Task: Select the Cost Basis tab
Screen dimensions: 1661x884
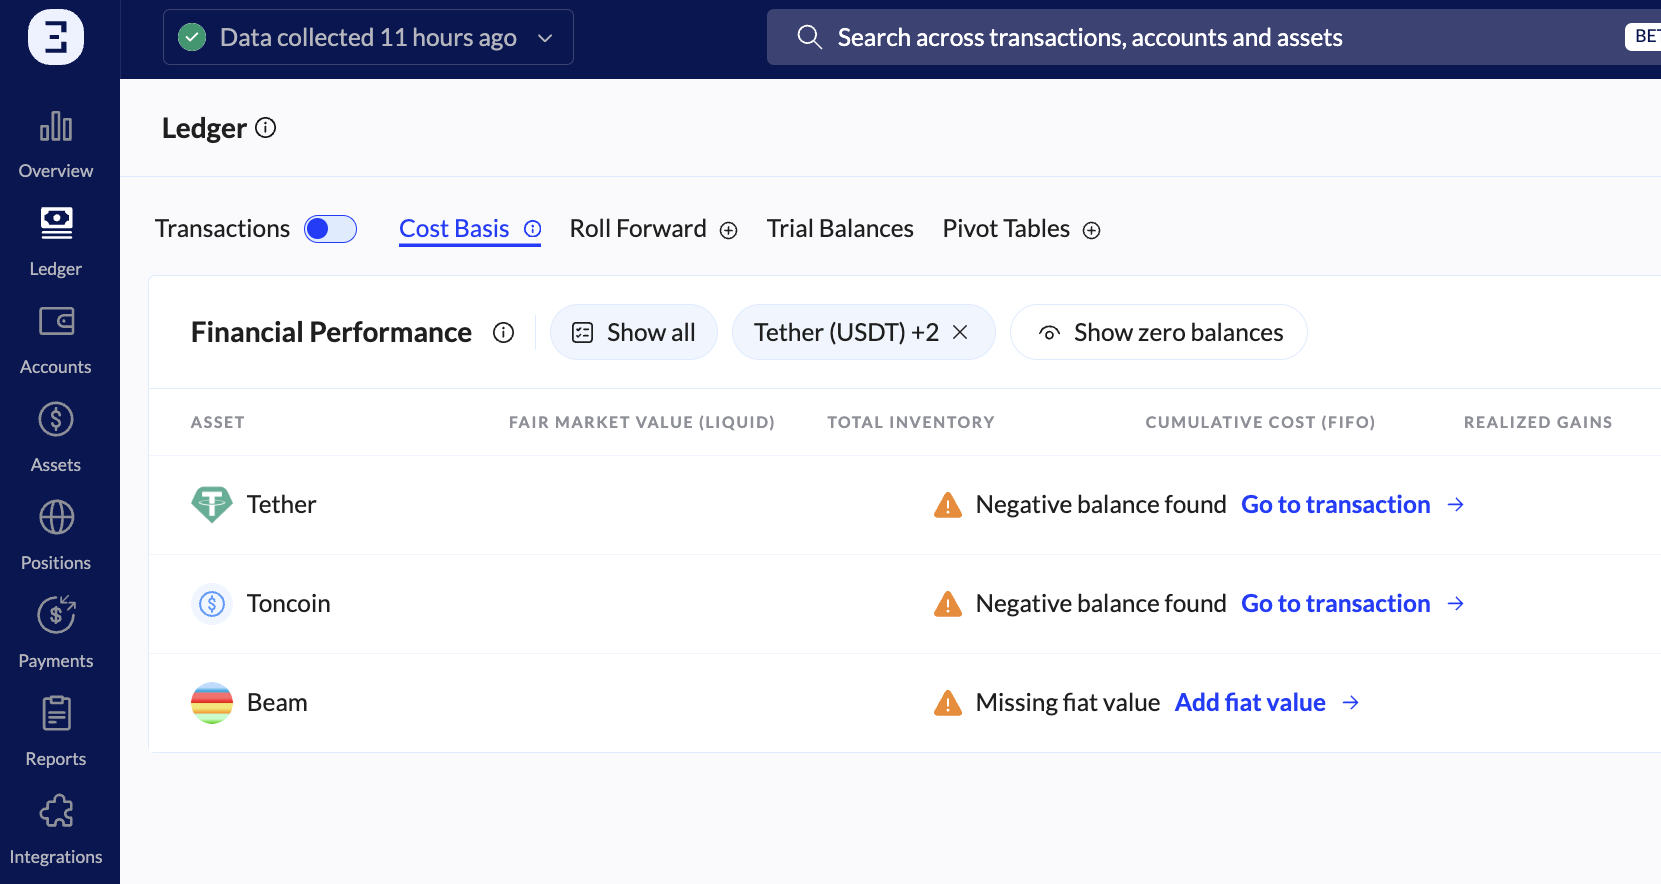Action: tap(455, 229)
